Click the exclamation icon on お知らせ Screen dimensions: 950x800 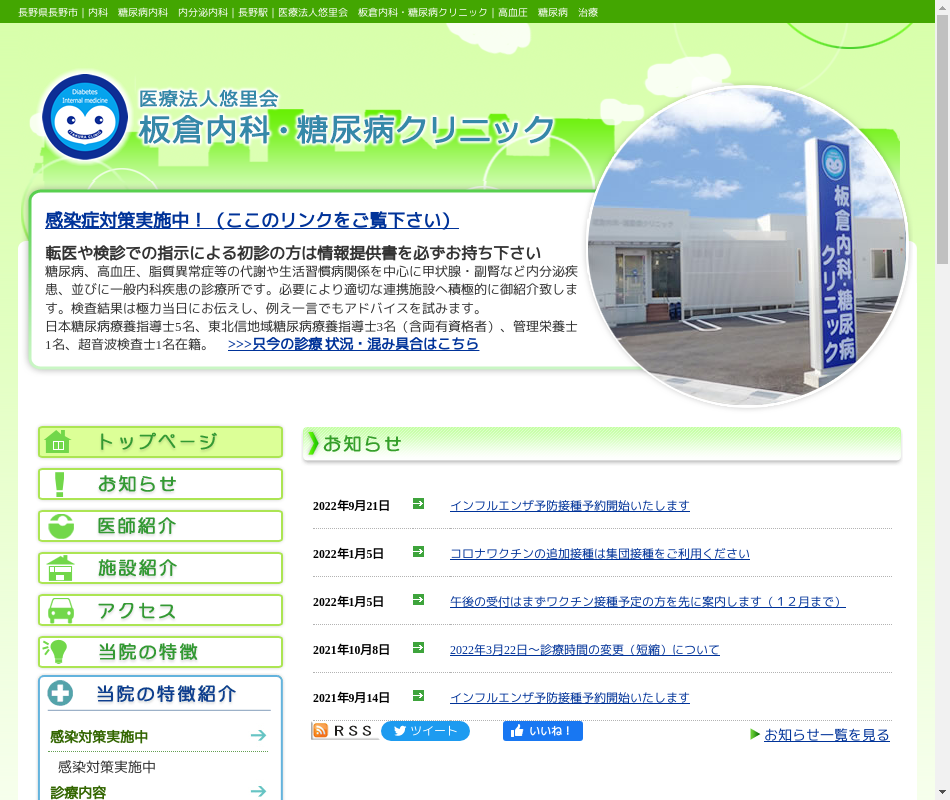59,484
